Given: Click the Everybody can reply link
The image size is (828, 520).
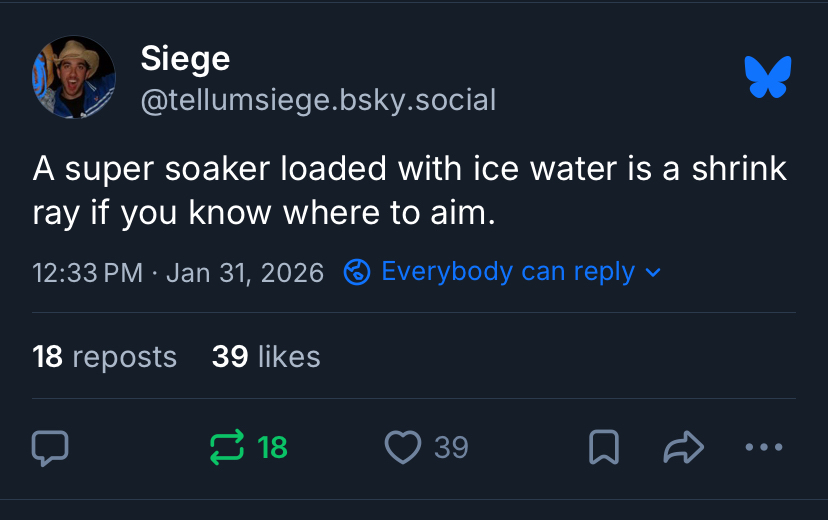Looking at the screenshot, I should click(508, 272).
